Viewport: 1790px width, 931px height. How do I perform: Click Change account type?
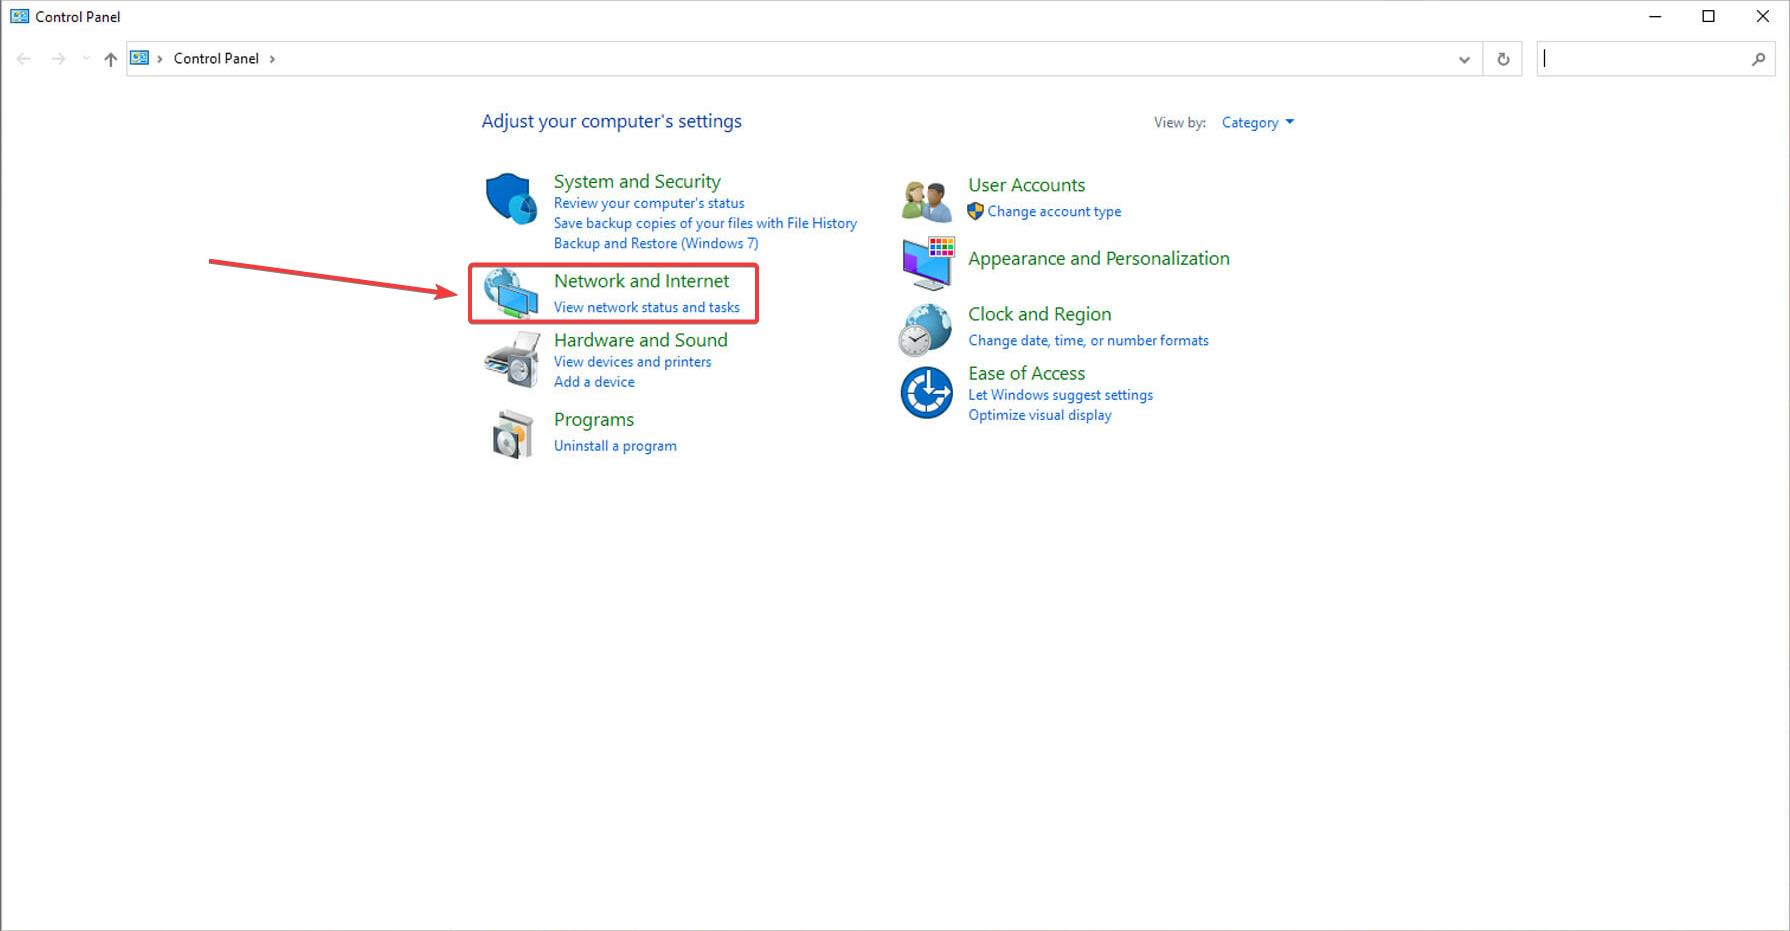pos(1054,211)
